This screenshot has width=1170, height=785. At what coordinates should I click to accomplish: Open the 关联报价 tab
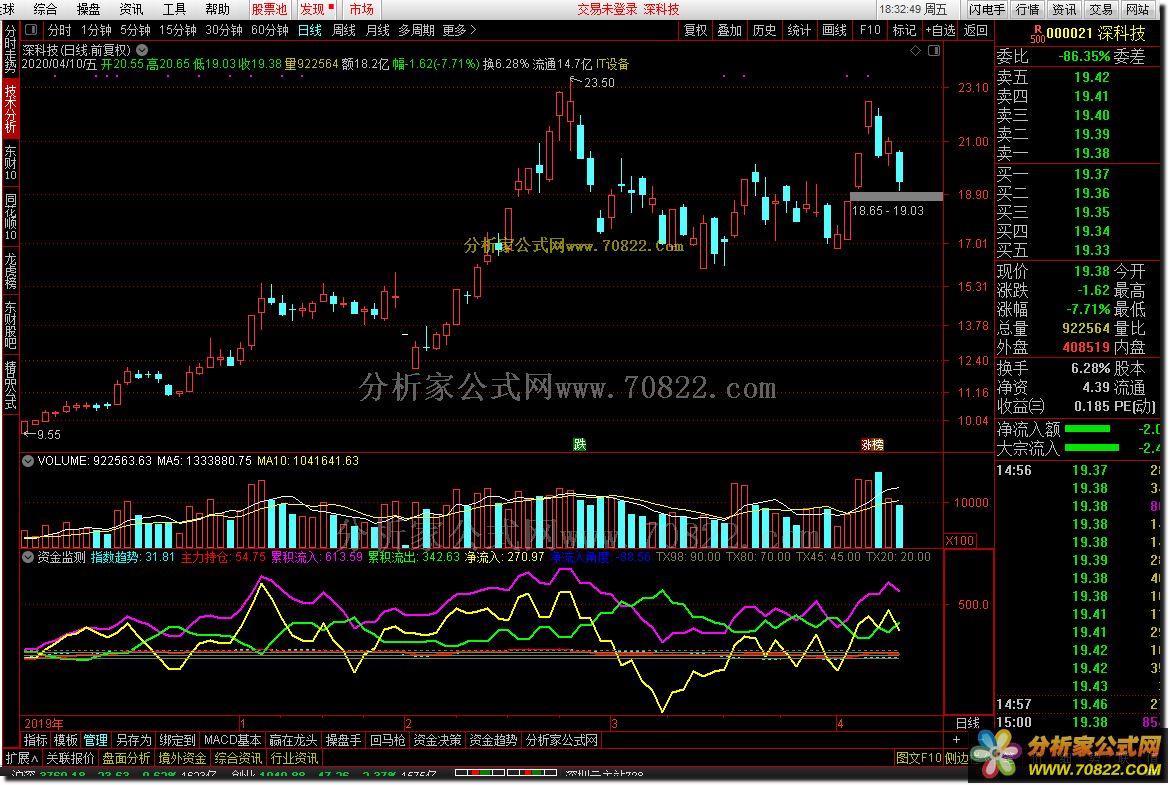pos(70,758)
